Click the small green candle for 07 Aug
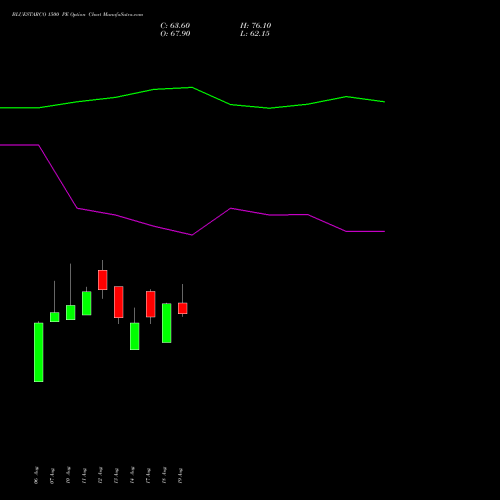This screenshot has width=500, height=500. tap(55, 317)
